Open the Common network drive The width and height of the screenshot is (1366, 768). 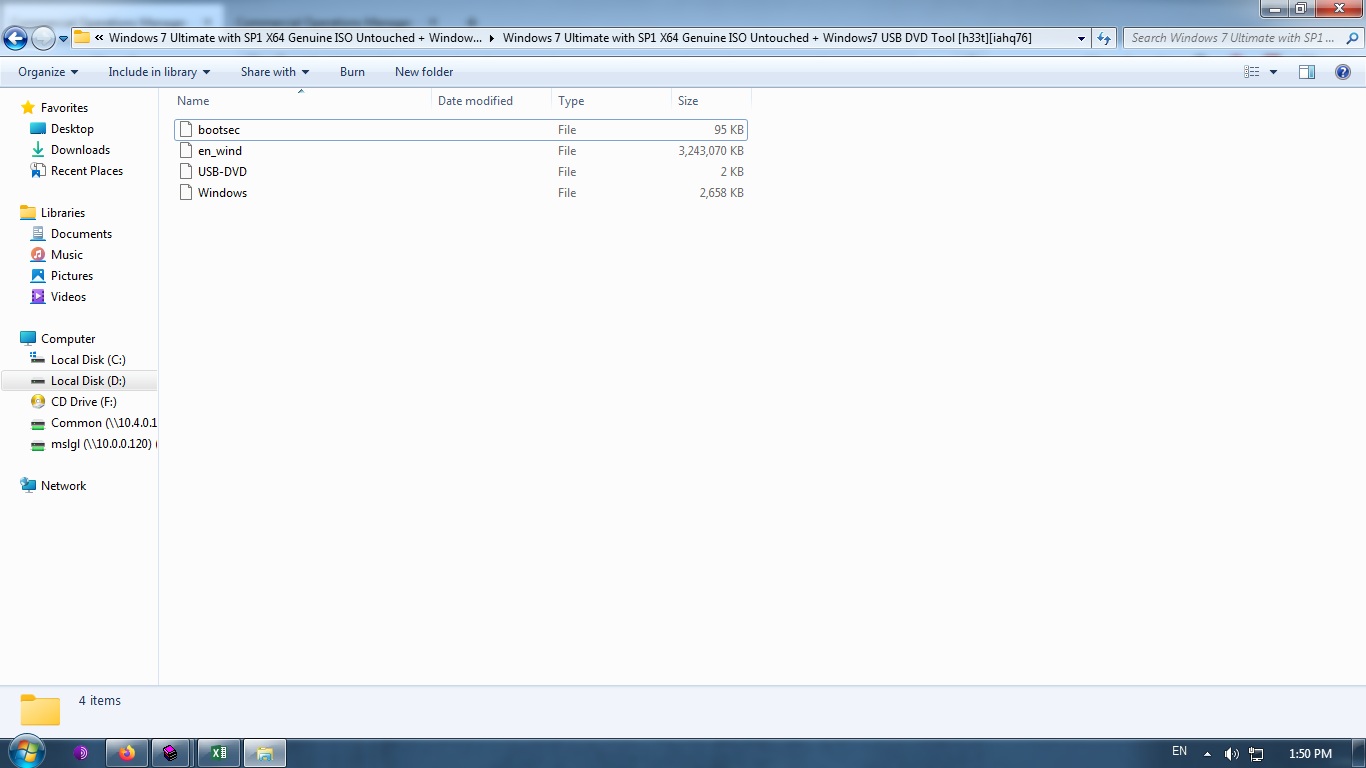[94, 423]
